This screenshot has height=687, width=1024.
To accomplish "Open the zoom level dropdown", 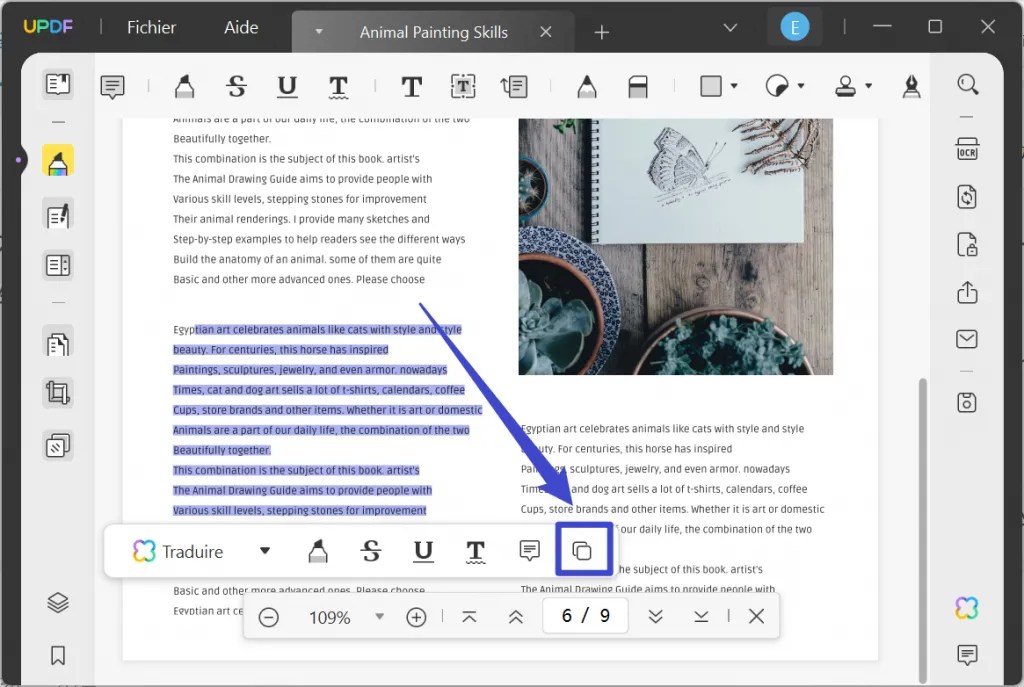I will point(379,616).
